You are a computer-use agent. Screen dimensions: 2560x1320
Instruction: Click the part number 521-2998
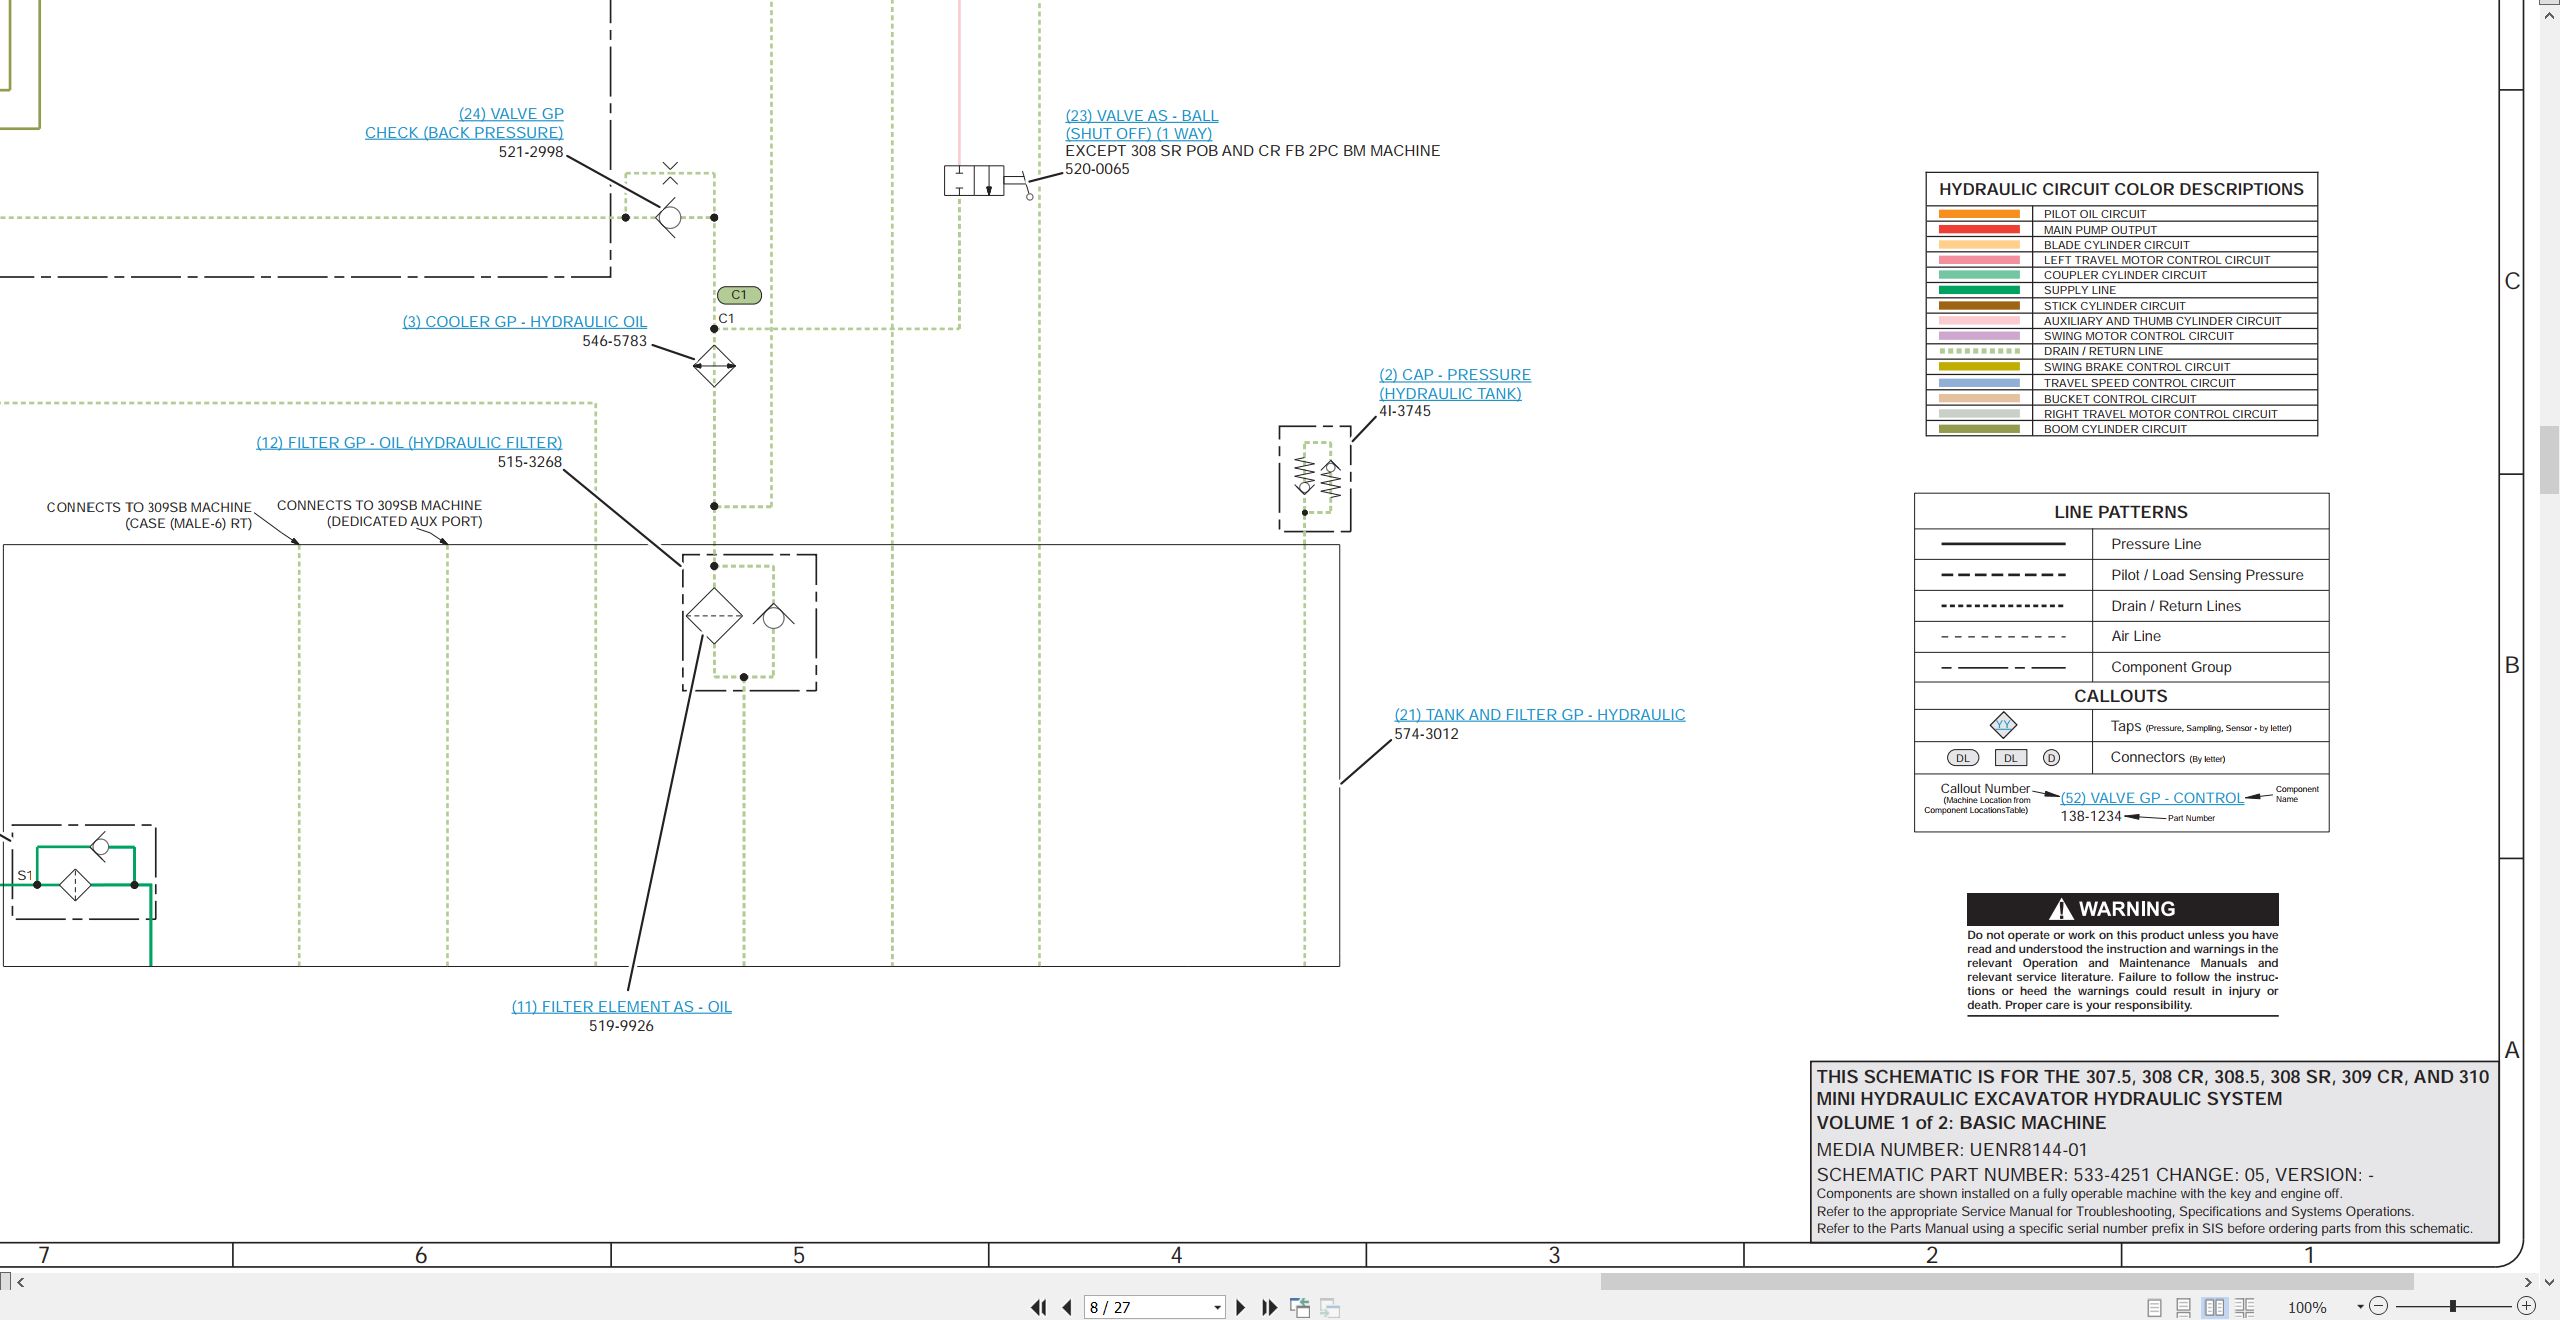531,152
